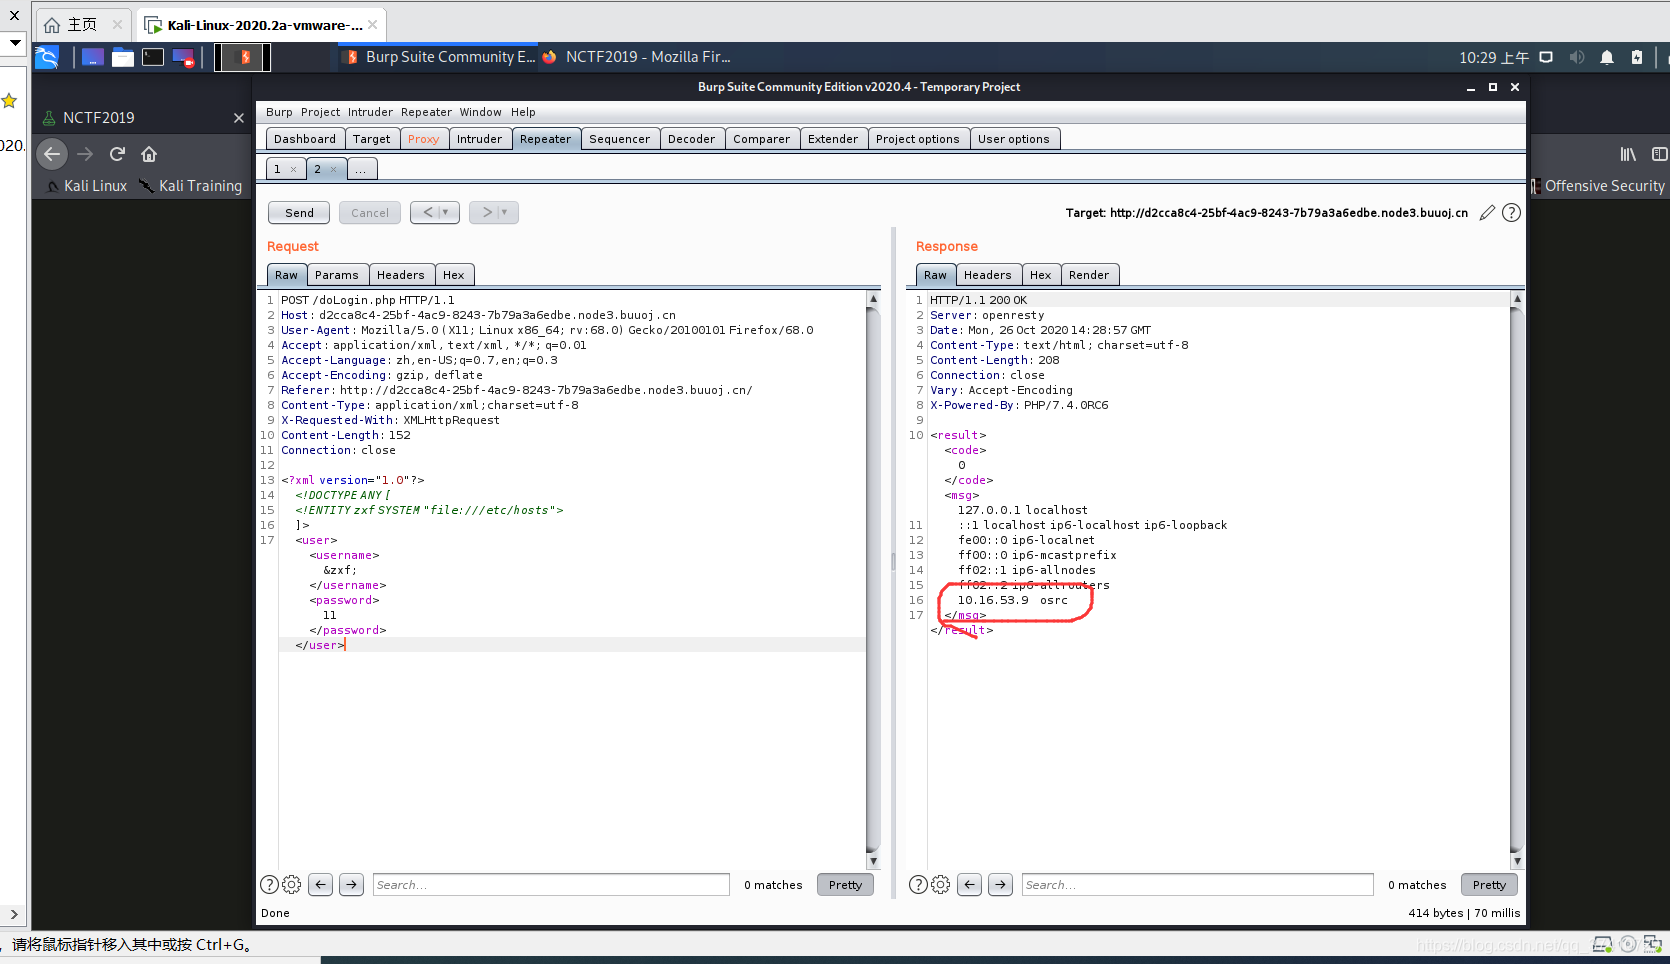1670x964 pixels.
Task: Open the Help menu
Action: [523, 112]
